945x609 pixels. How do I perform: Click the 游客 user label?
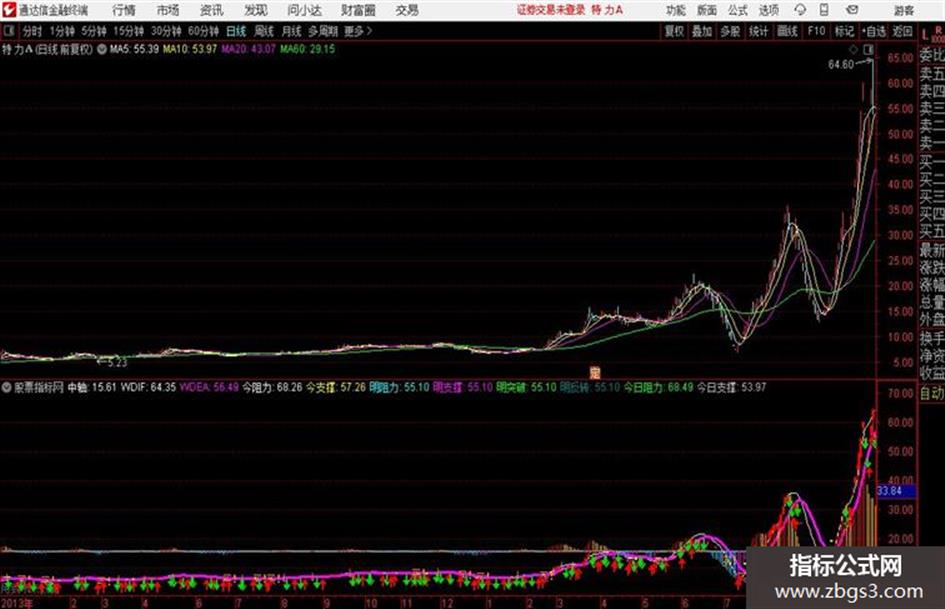903,10
